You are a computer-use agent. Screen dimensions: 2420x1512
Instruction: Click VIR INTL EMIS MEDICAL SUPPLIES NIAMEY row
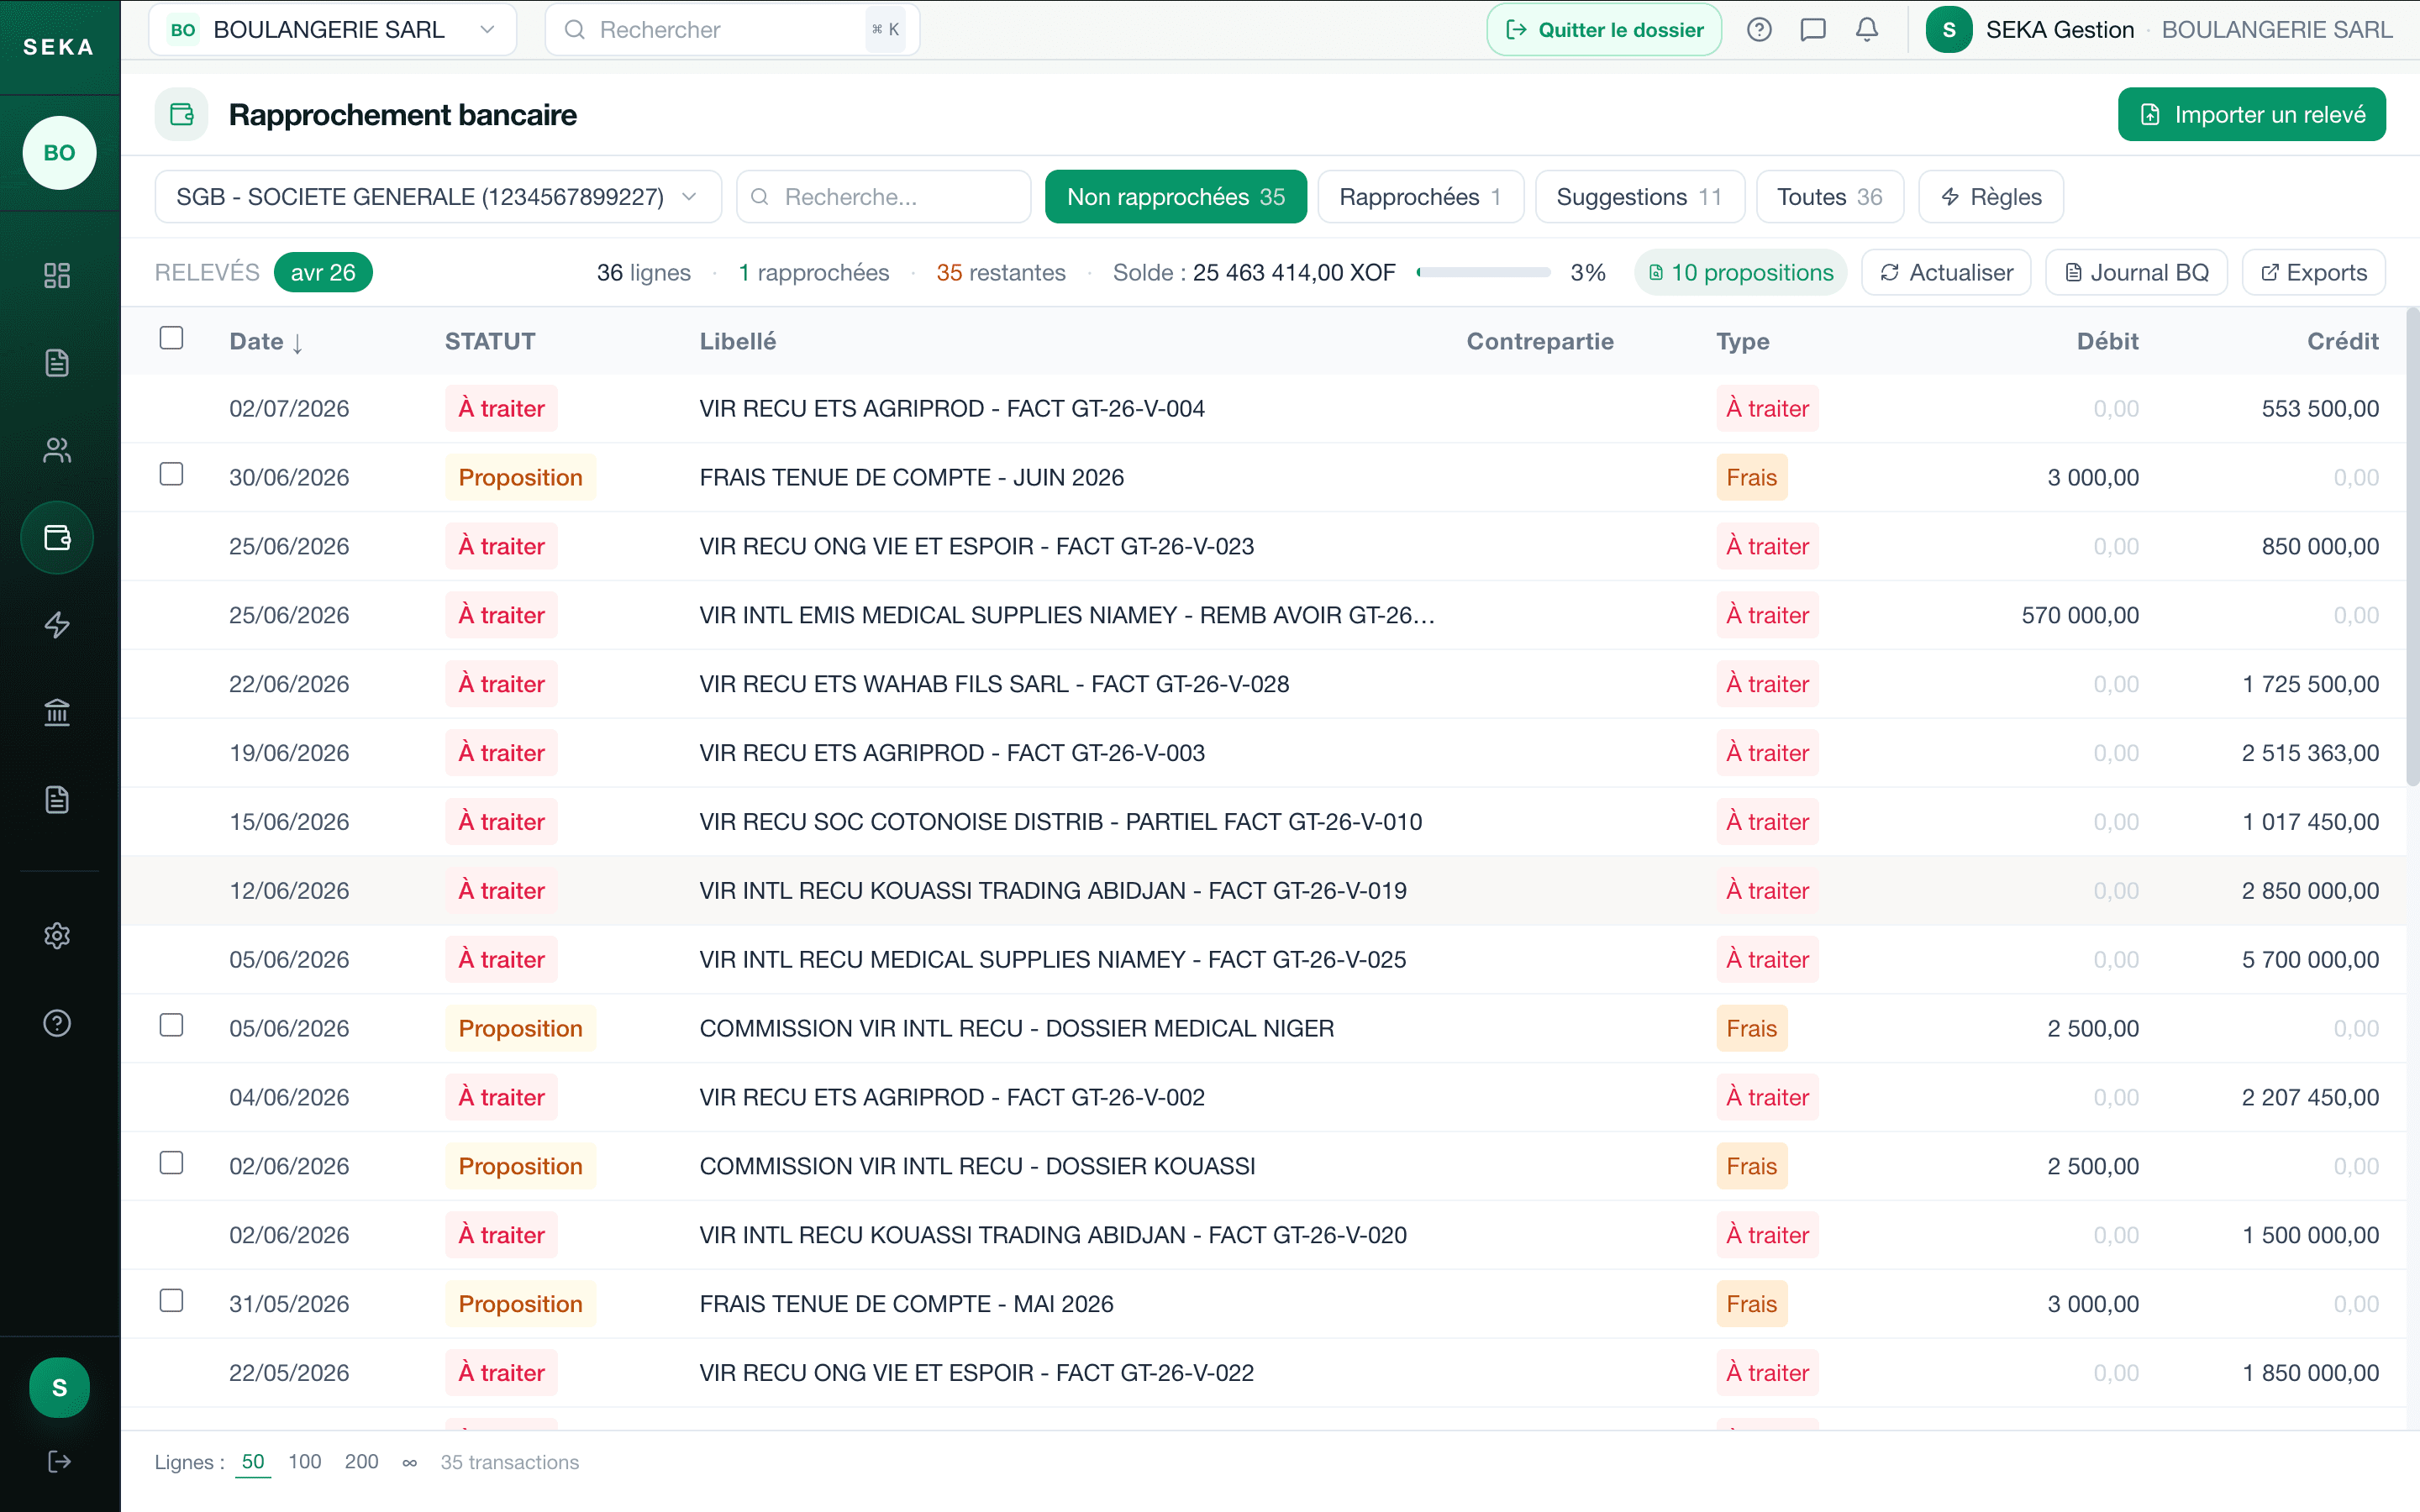point(1263,615)
